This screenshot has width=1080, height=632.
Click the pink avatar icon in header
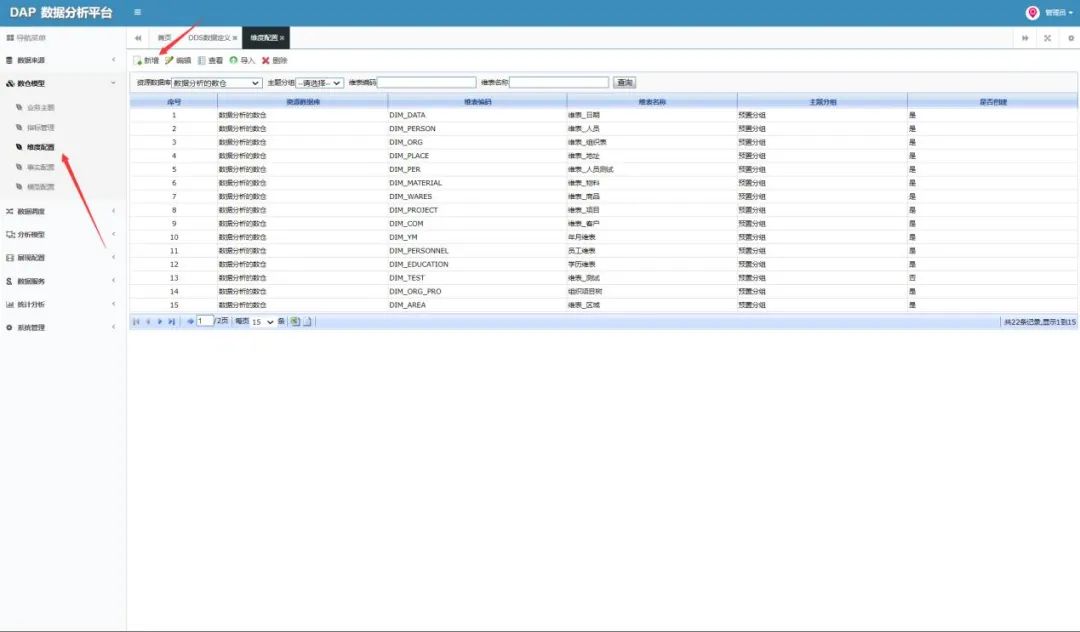tap(1032, 12)
